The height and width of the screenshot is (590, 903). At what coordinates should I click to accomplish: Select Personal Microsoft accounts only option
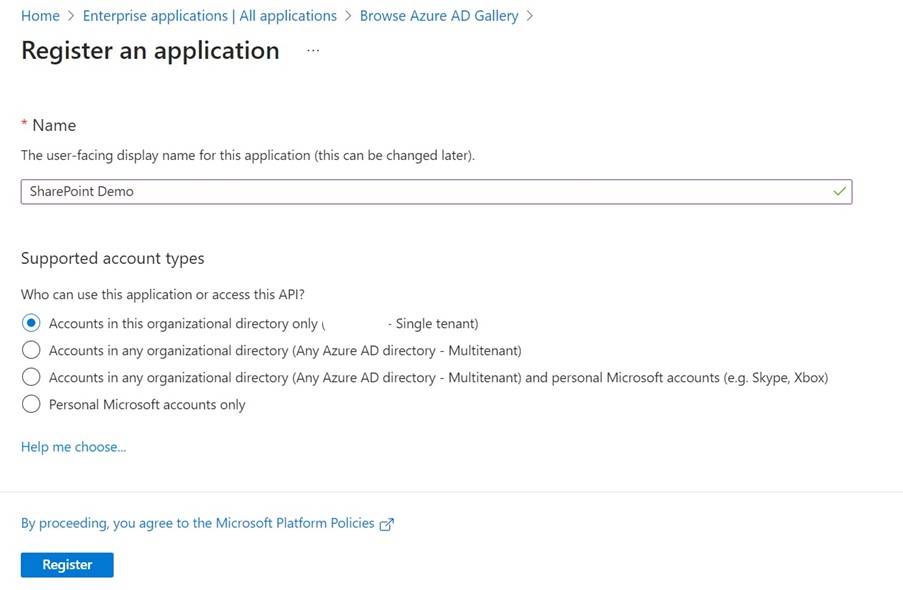pyautogui.click(x=31, y=404)
